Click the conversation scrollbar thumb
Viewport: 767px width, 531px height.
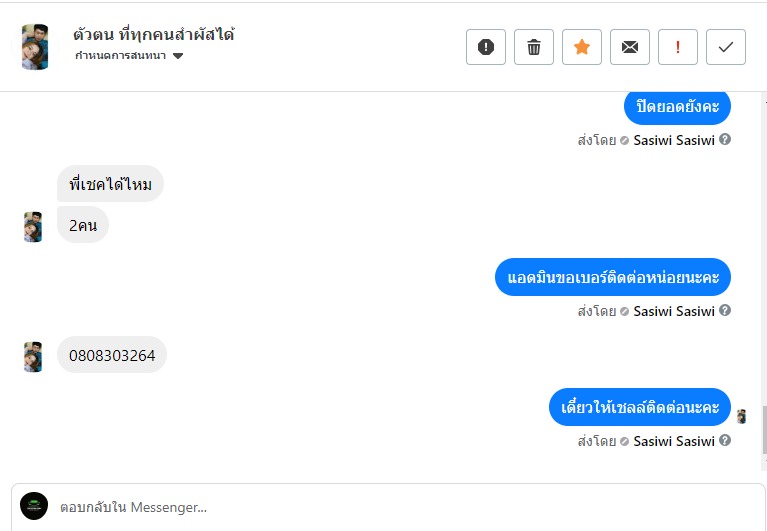coord(763,430)
